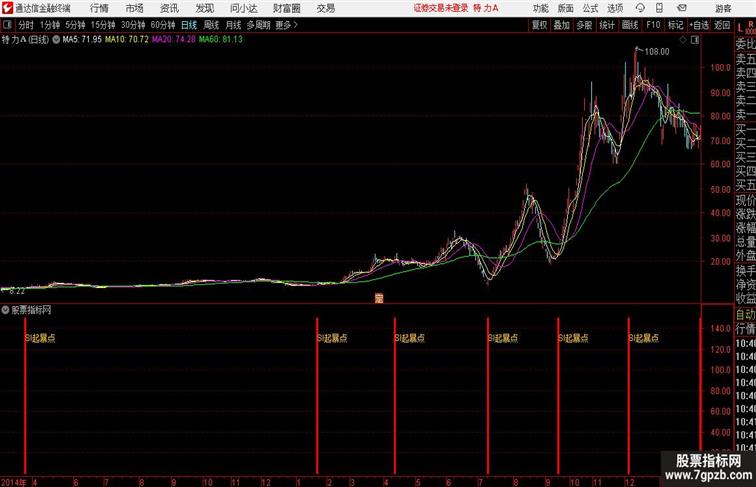Click the MA5: 71.95 indicator value
Image resolution: width=756 pixels, height=487 pixels.
tap(82, 40)
